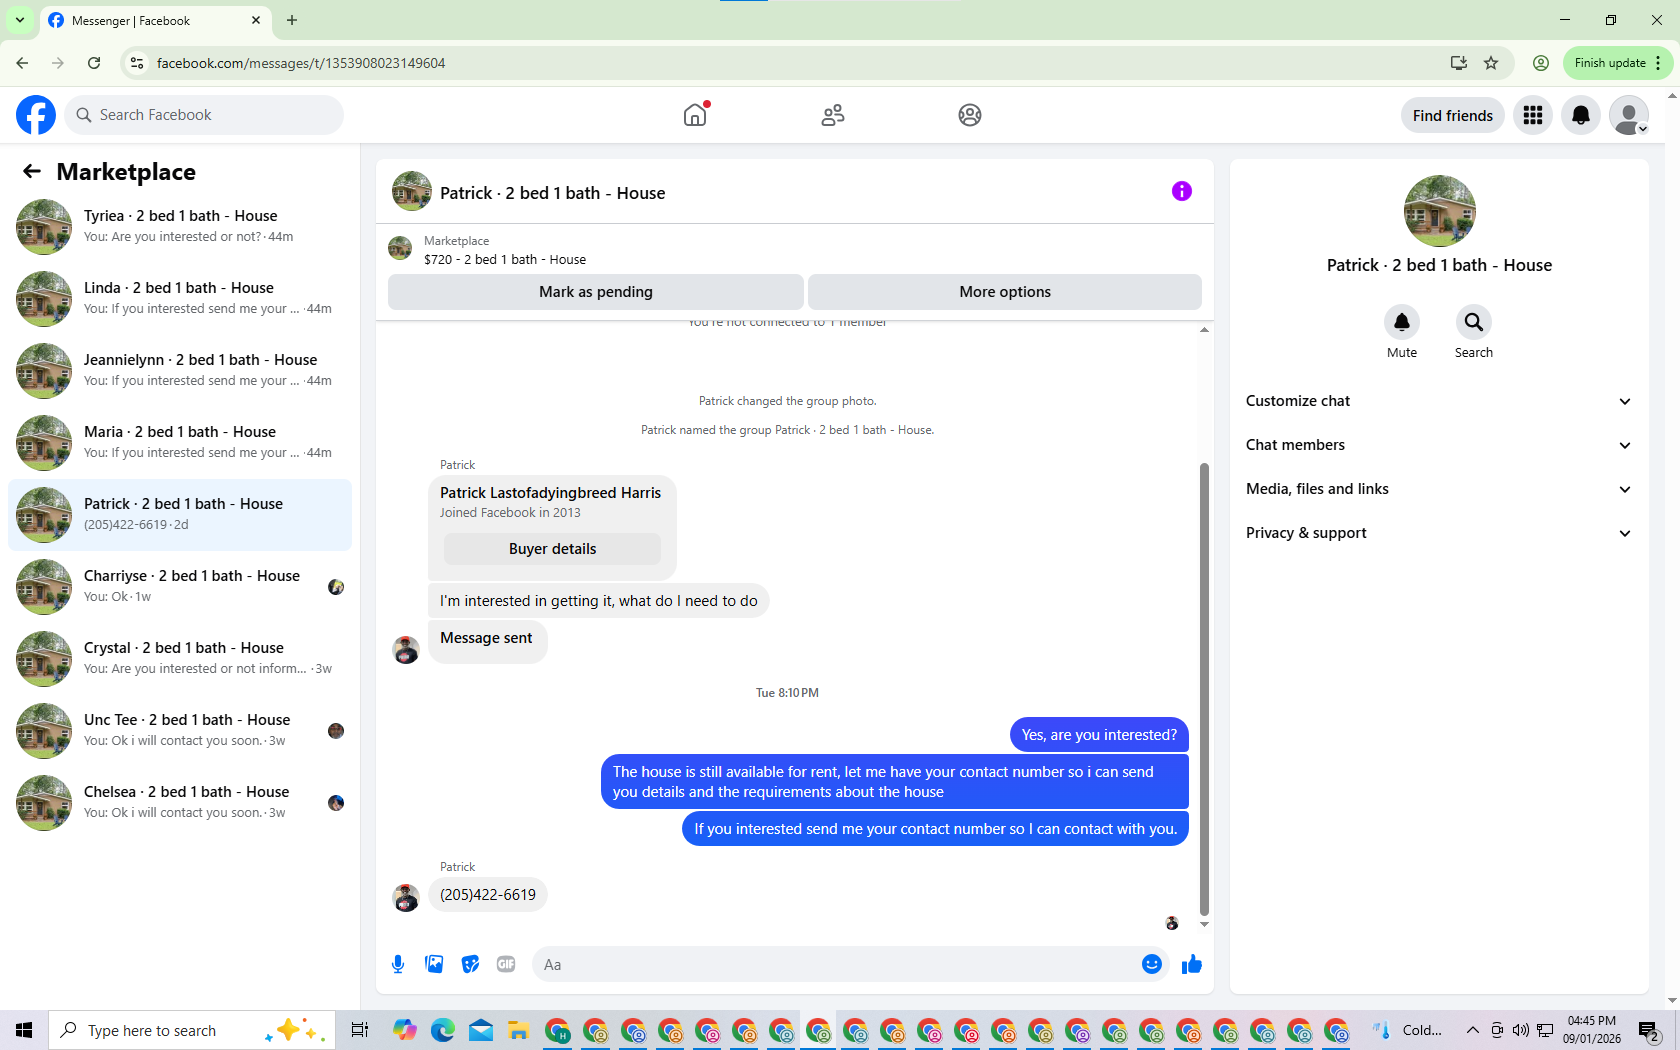Click 'Yes, are you interested?' message
Image resolution: width=1680 pixels, height=1050 pixels.
pos(1099,735)
